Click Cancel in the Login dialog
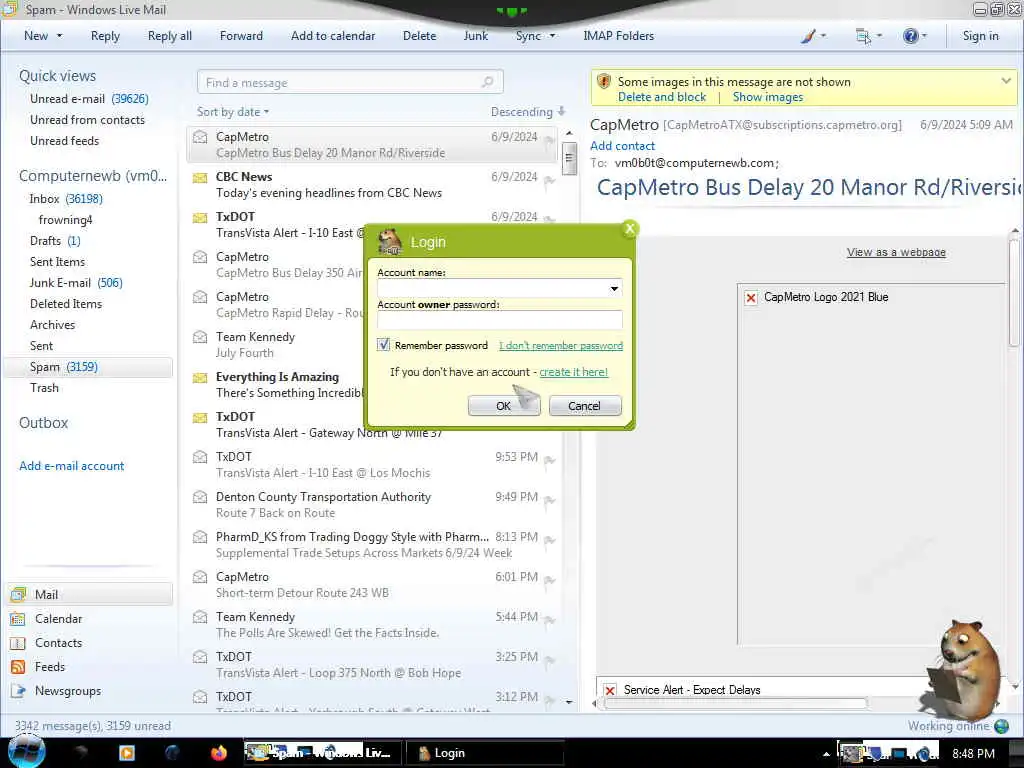This screenshot has height=768, width=1024. [584, 406]
